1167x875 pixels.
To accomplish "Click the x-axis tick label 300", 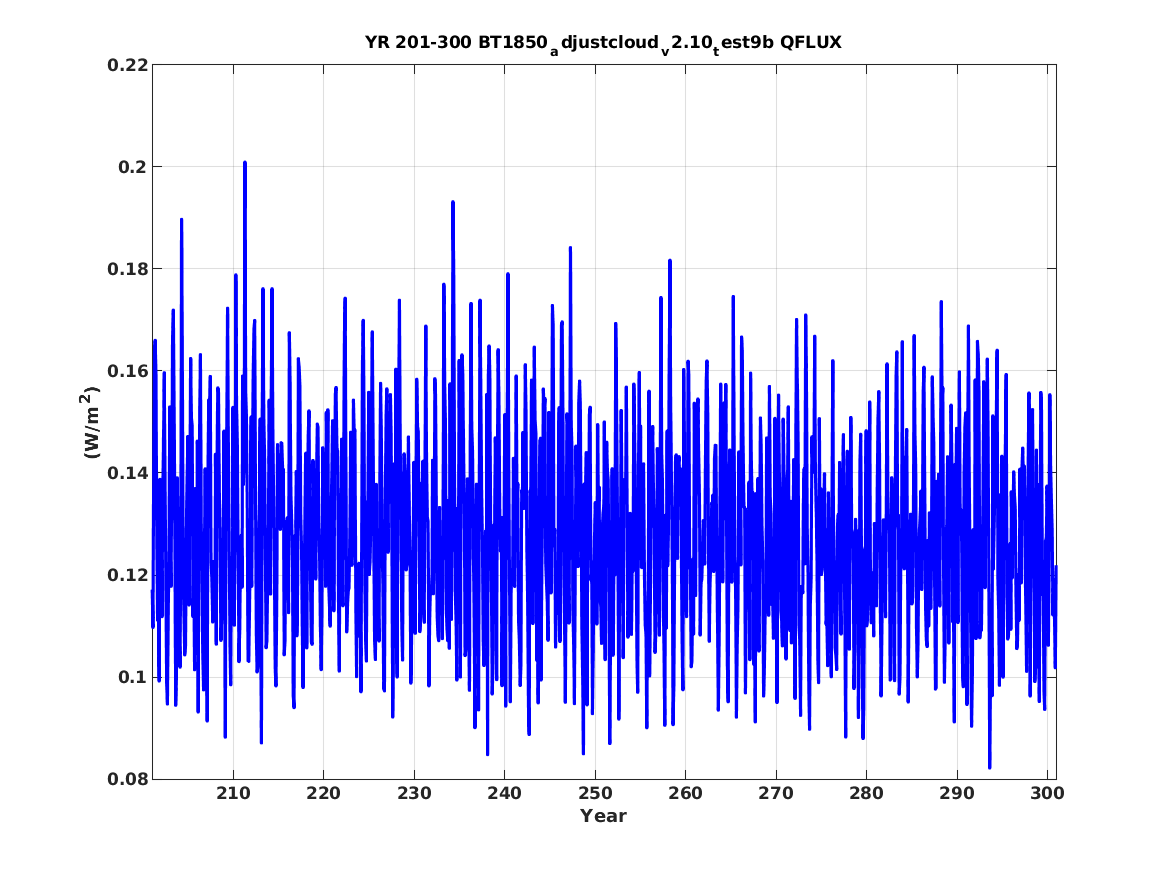I will click(1047, 794).
